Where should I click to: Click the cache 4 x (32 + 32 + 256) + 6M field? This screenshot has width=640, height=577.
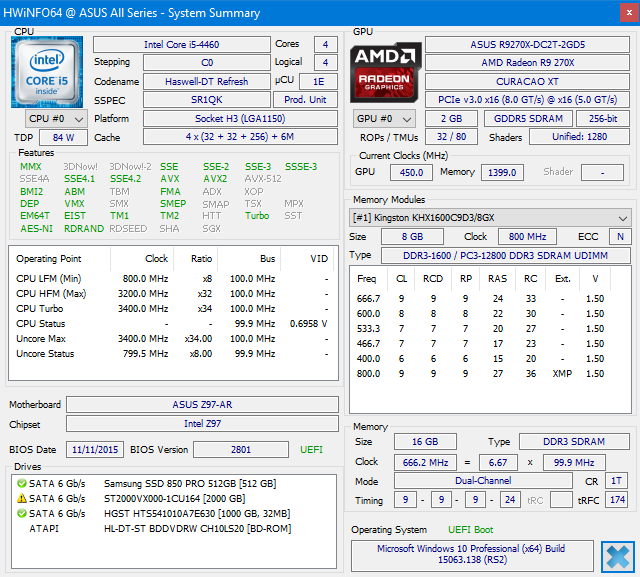(x=240, y=137)
